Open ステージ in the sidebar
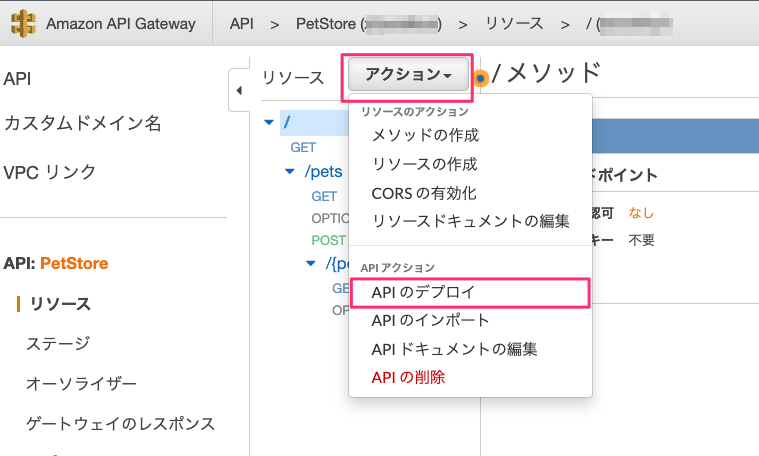 click(58, 344)
